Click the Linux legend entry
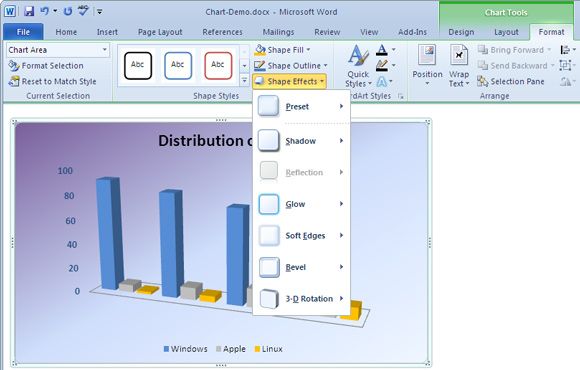The image size is (580, 370). (269, 349)
